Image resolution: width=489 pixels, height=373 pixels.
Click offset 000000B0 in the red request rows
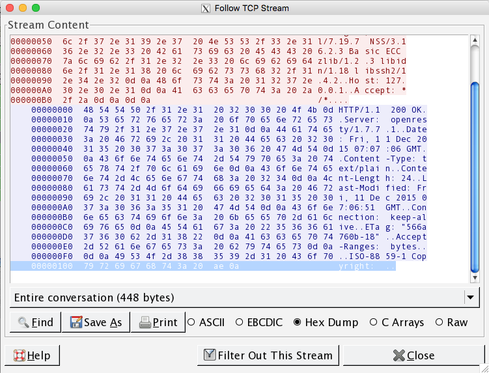(x=31, y=100)
